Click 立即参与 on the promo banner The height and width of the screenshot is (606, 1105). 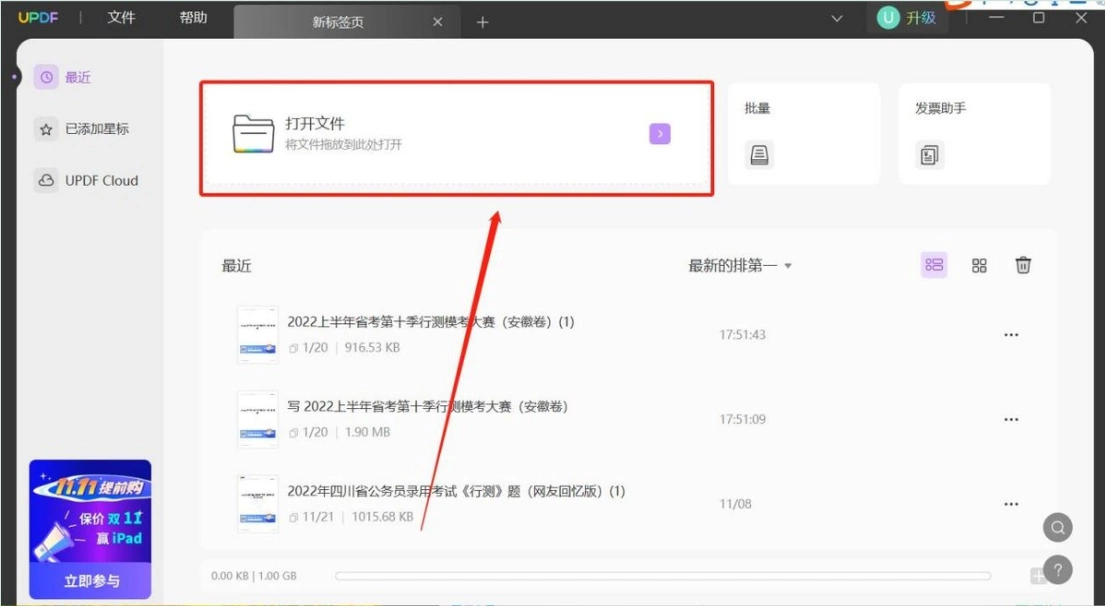(91, 581)
